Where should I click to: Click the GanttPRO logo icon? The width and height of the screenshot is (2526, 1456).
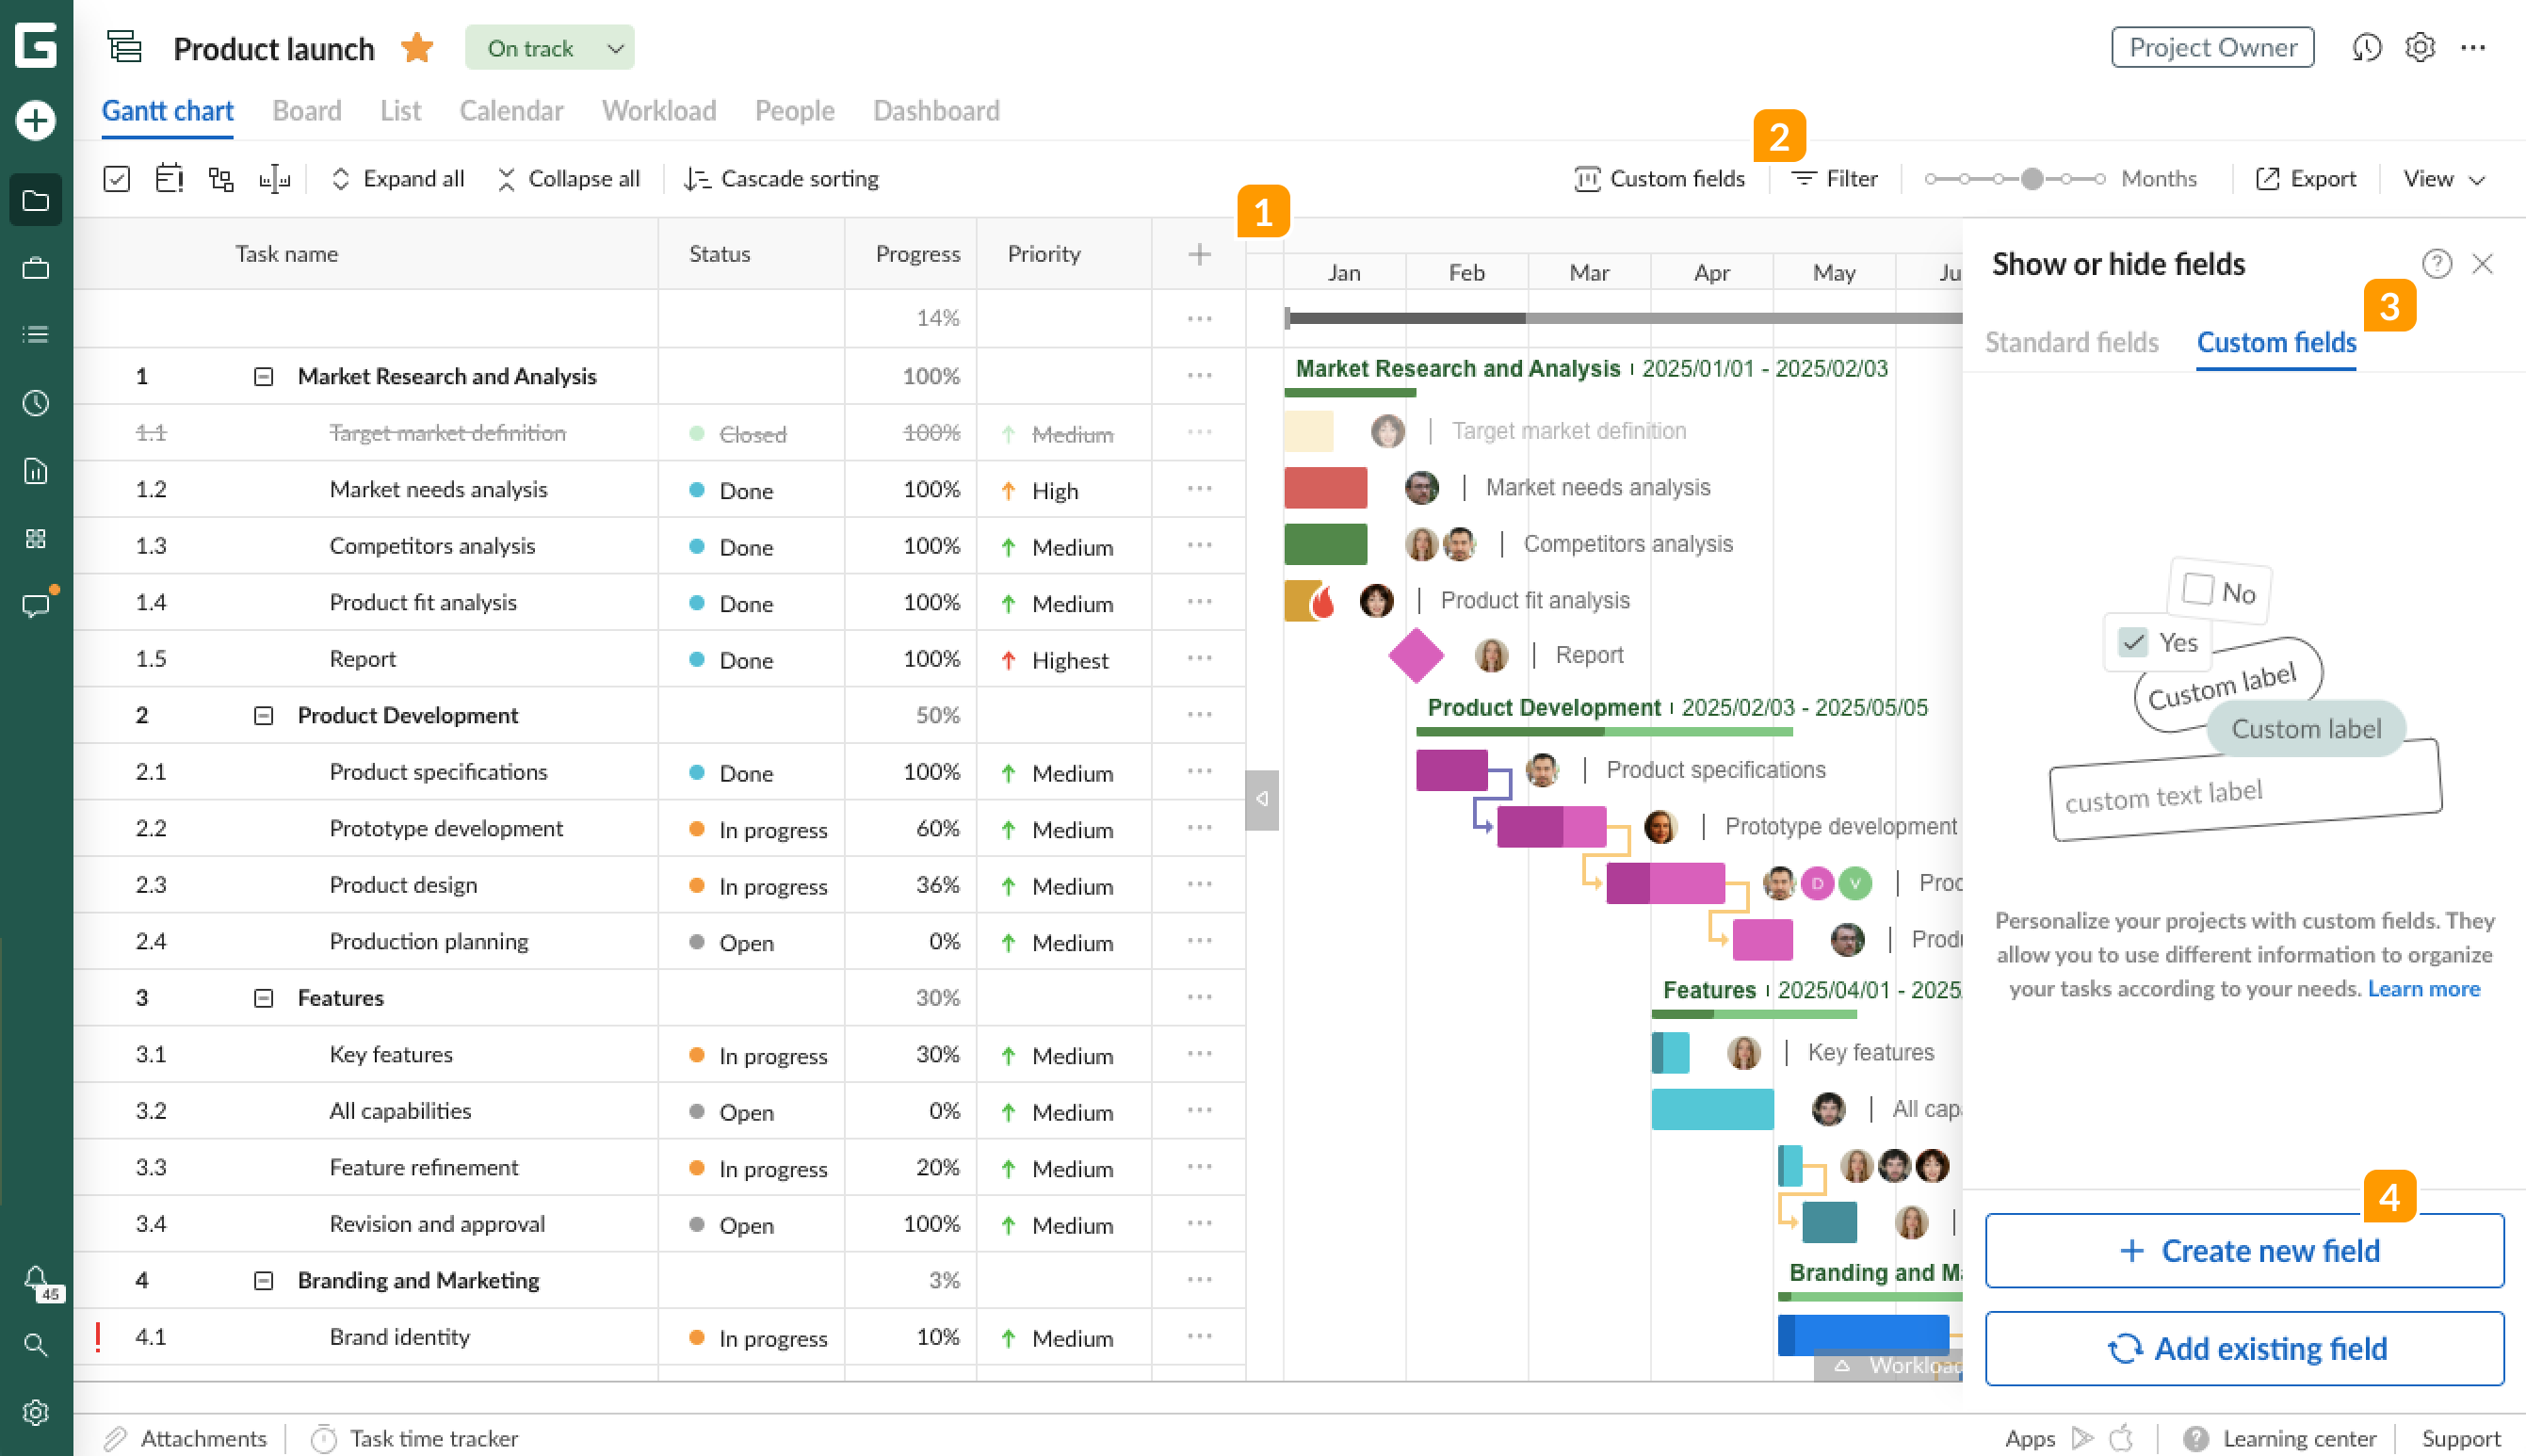click(36, 46)
